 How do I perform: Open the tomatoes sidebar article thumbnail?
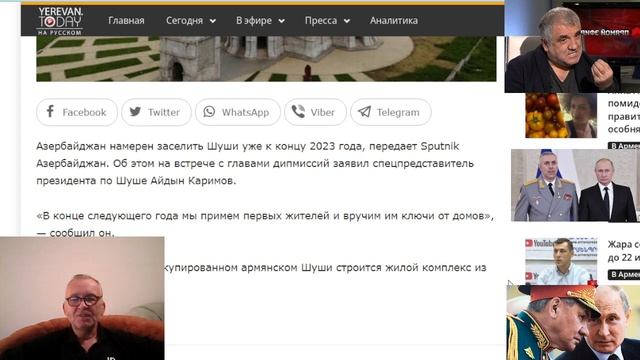561,116
